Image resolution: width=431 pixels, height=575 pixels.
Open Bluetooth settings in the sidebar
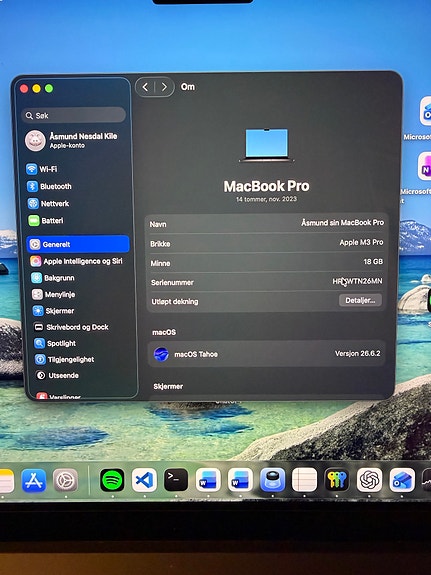(x=49, y=186)
